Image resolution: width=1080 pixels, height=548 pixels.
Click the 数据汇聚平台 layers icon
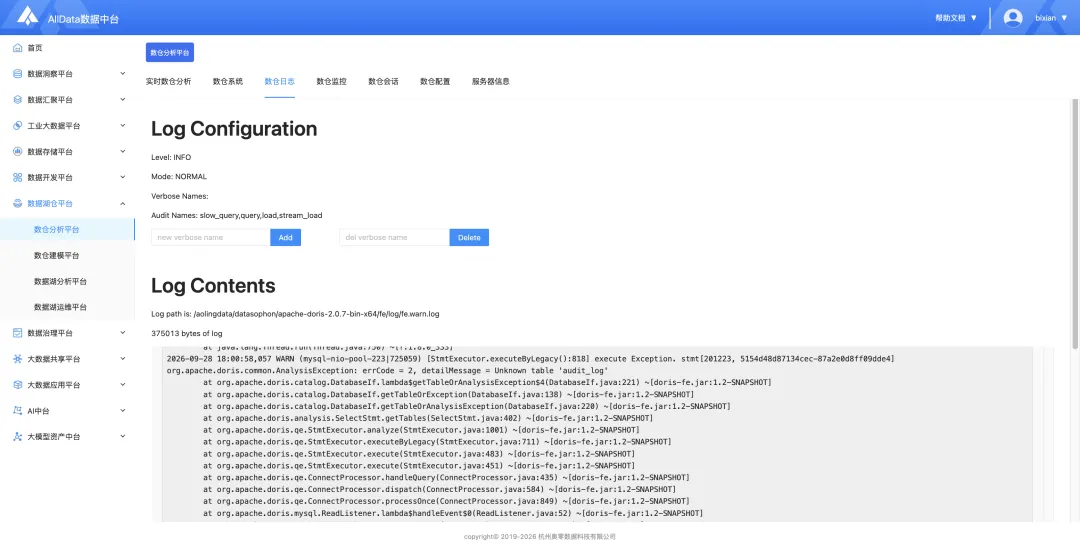click(18, 100)
